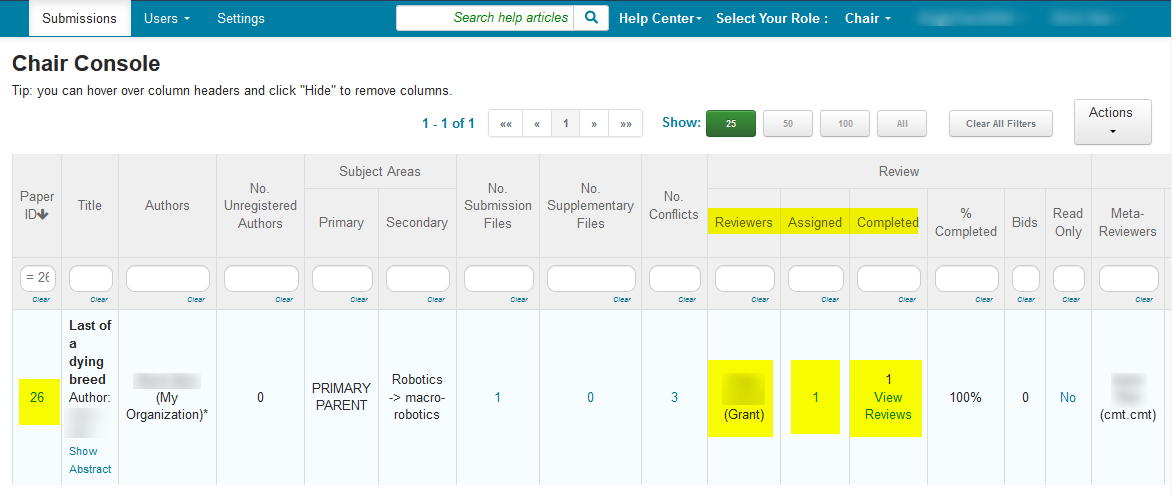Click the % Completed column header
The height and width of the screenshot is (496, 1172).
coord(966,223)
